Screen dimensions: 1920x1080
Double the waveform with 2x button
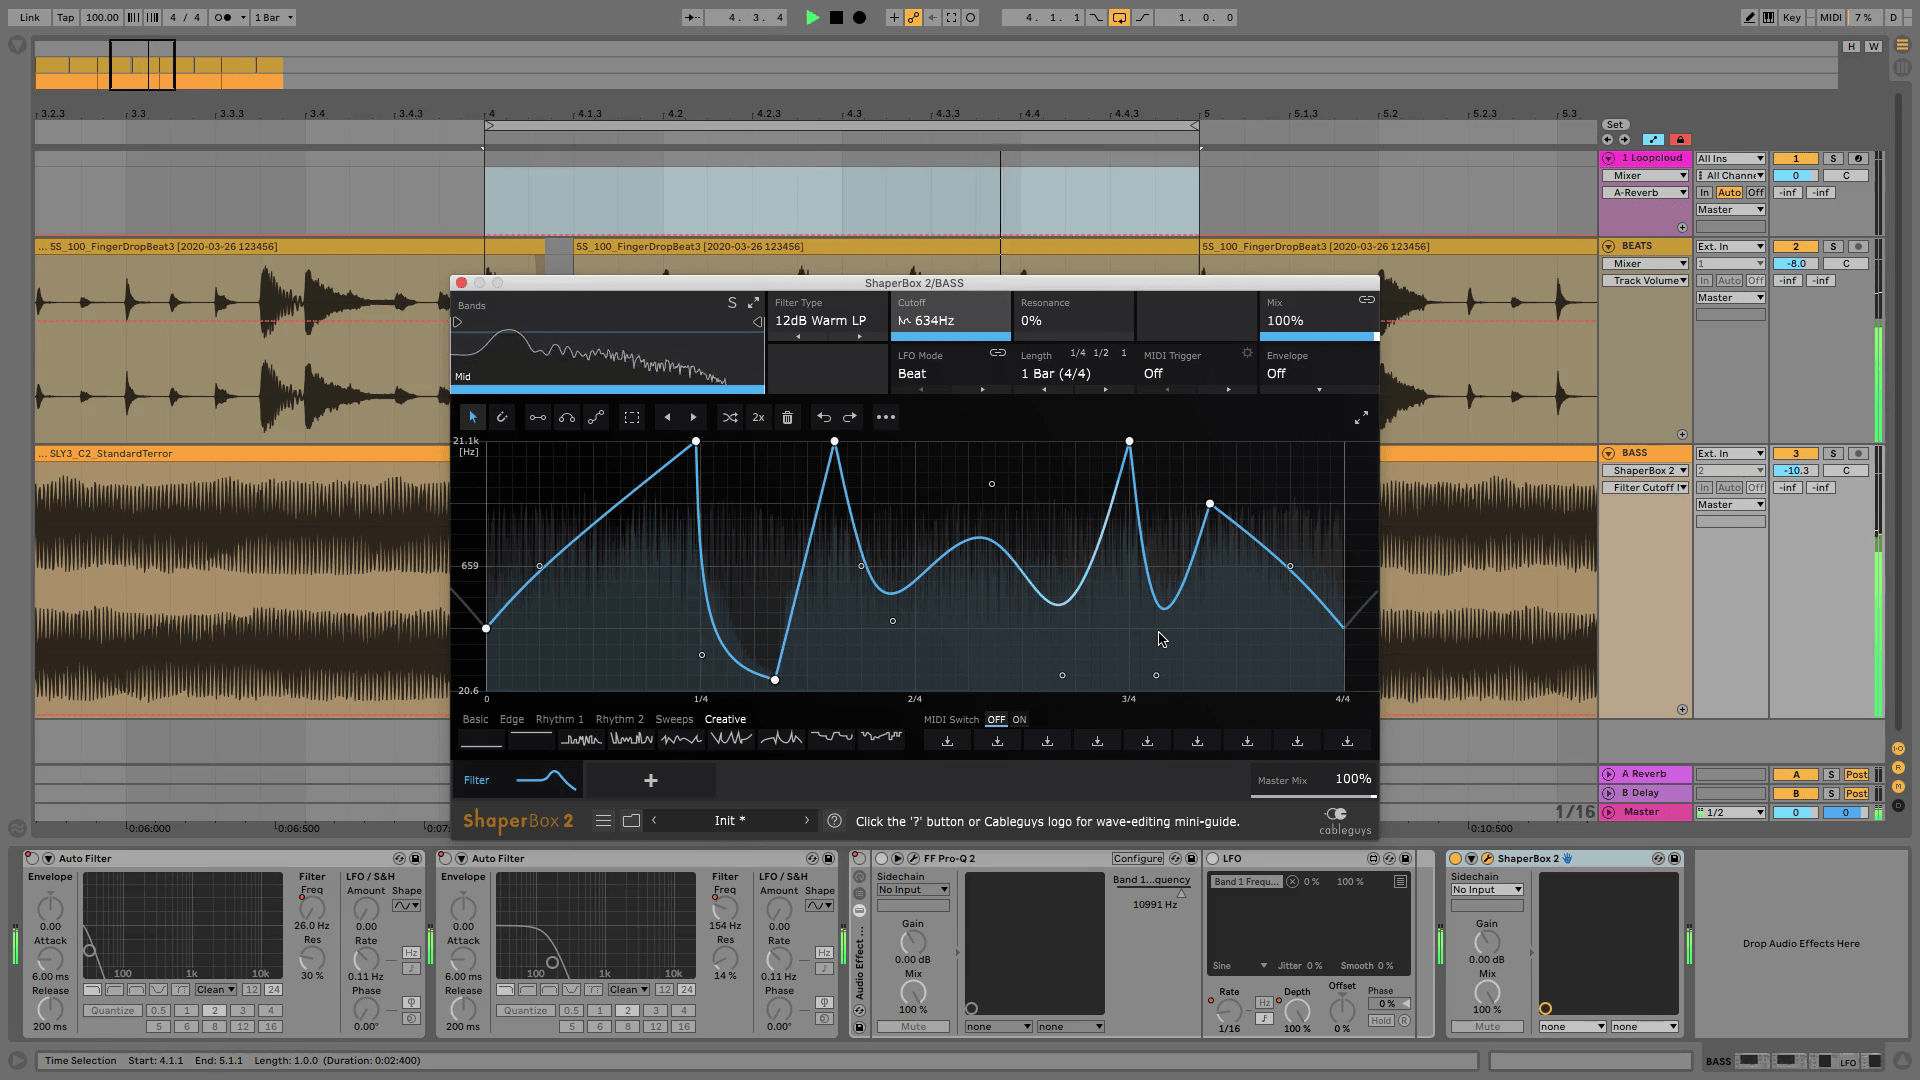(758, 418)
